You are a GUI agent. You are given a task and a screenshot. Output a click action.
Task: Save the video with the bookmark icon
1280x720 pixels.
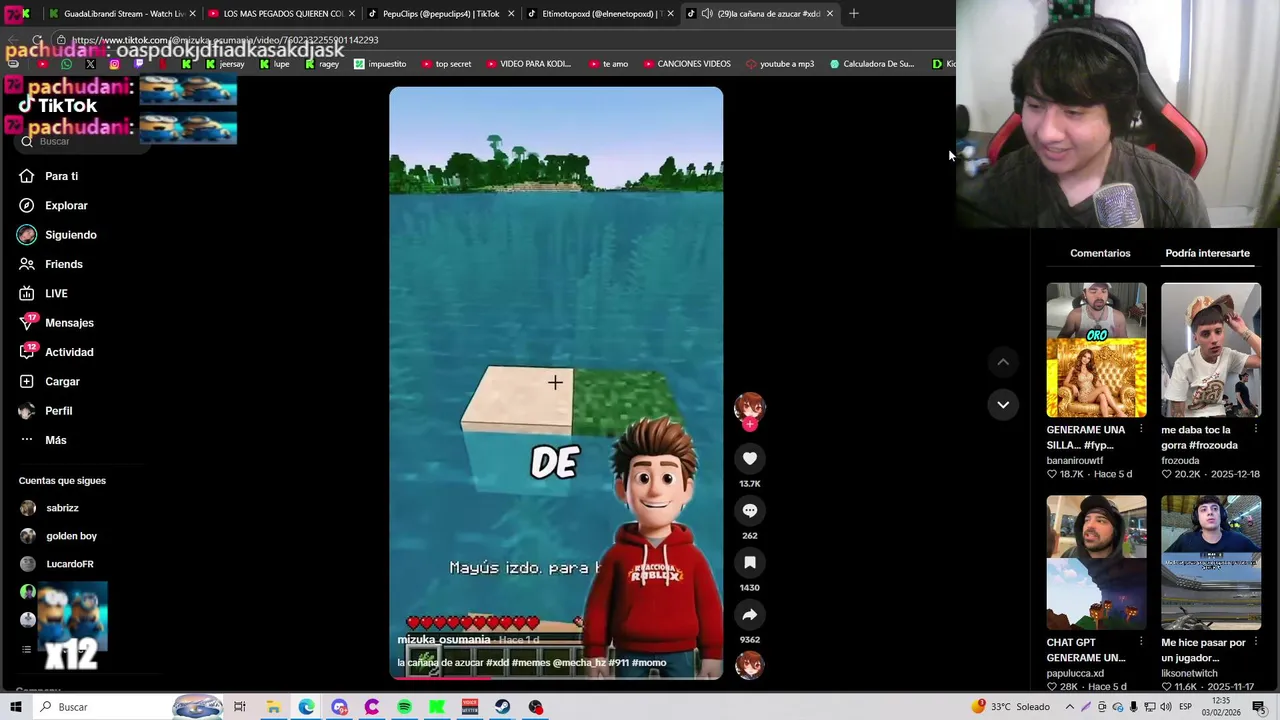pyautogui.click(x=749, y=562)
